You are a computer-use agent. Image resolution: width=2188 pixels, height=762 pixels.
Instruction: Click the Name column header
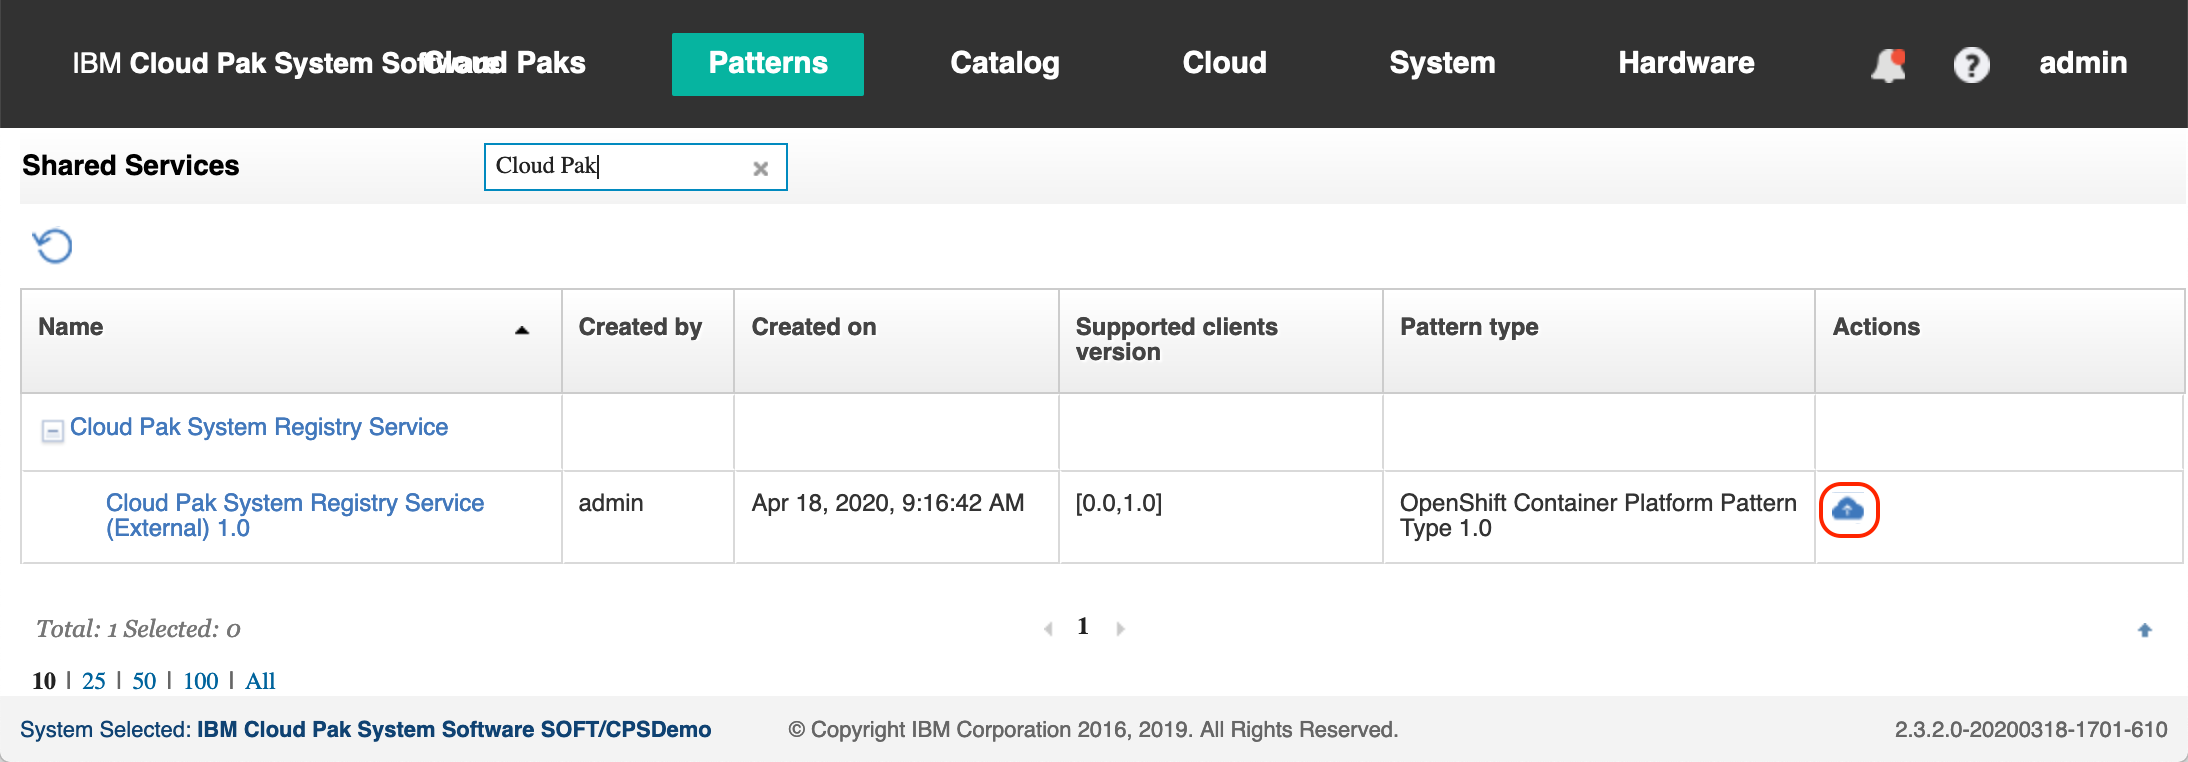click(x=291, y=341)
